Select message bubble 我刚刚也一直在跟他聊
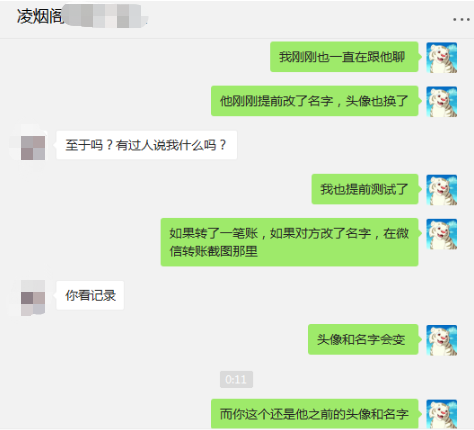This screenshot has width=474, height=430. [x=344, y=57]
